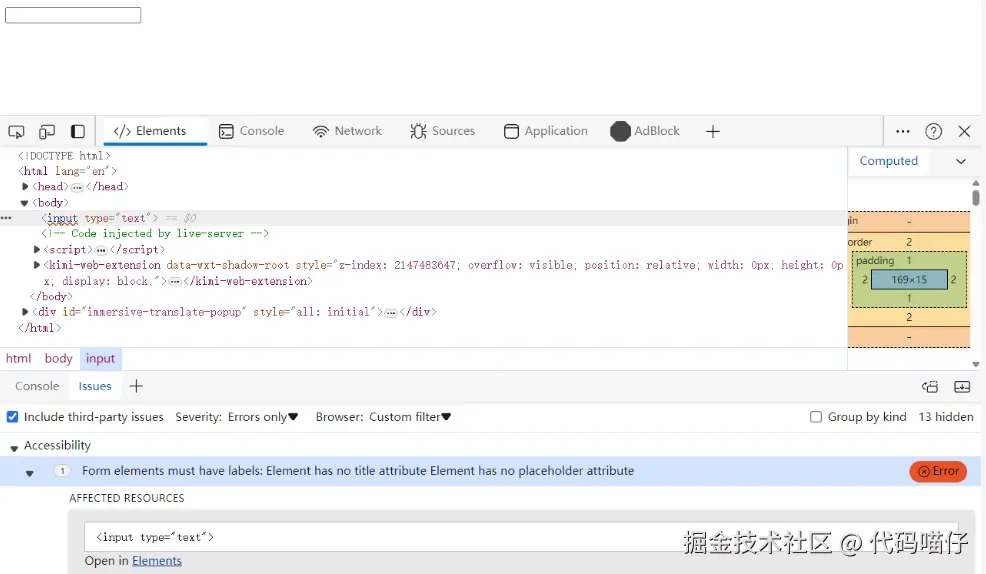Switch to the Console drawer tab
Screen dimensions: 986x574
pos(37,386)
